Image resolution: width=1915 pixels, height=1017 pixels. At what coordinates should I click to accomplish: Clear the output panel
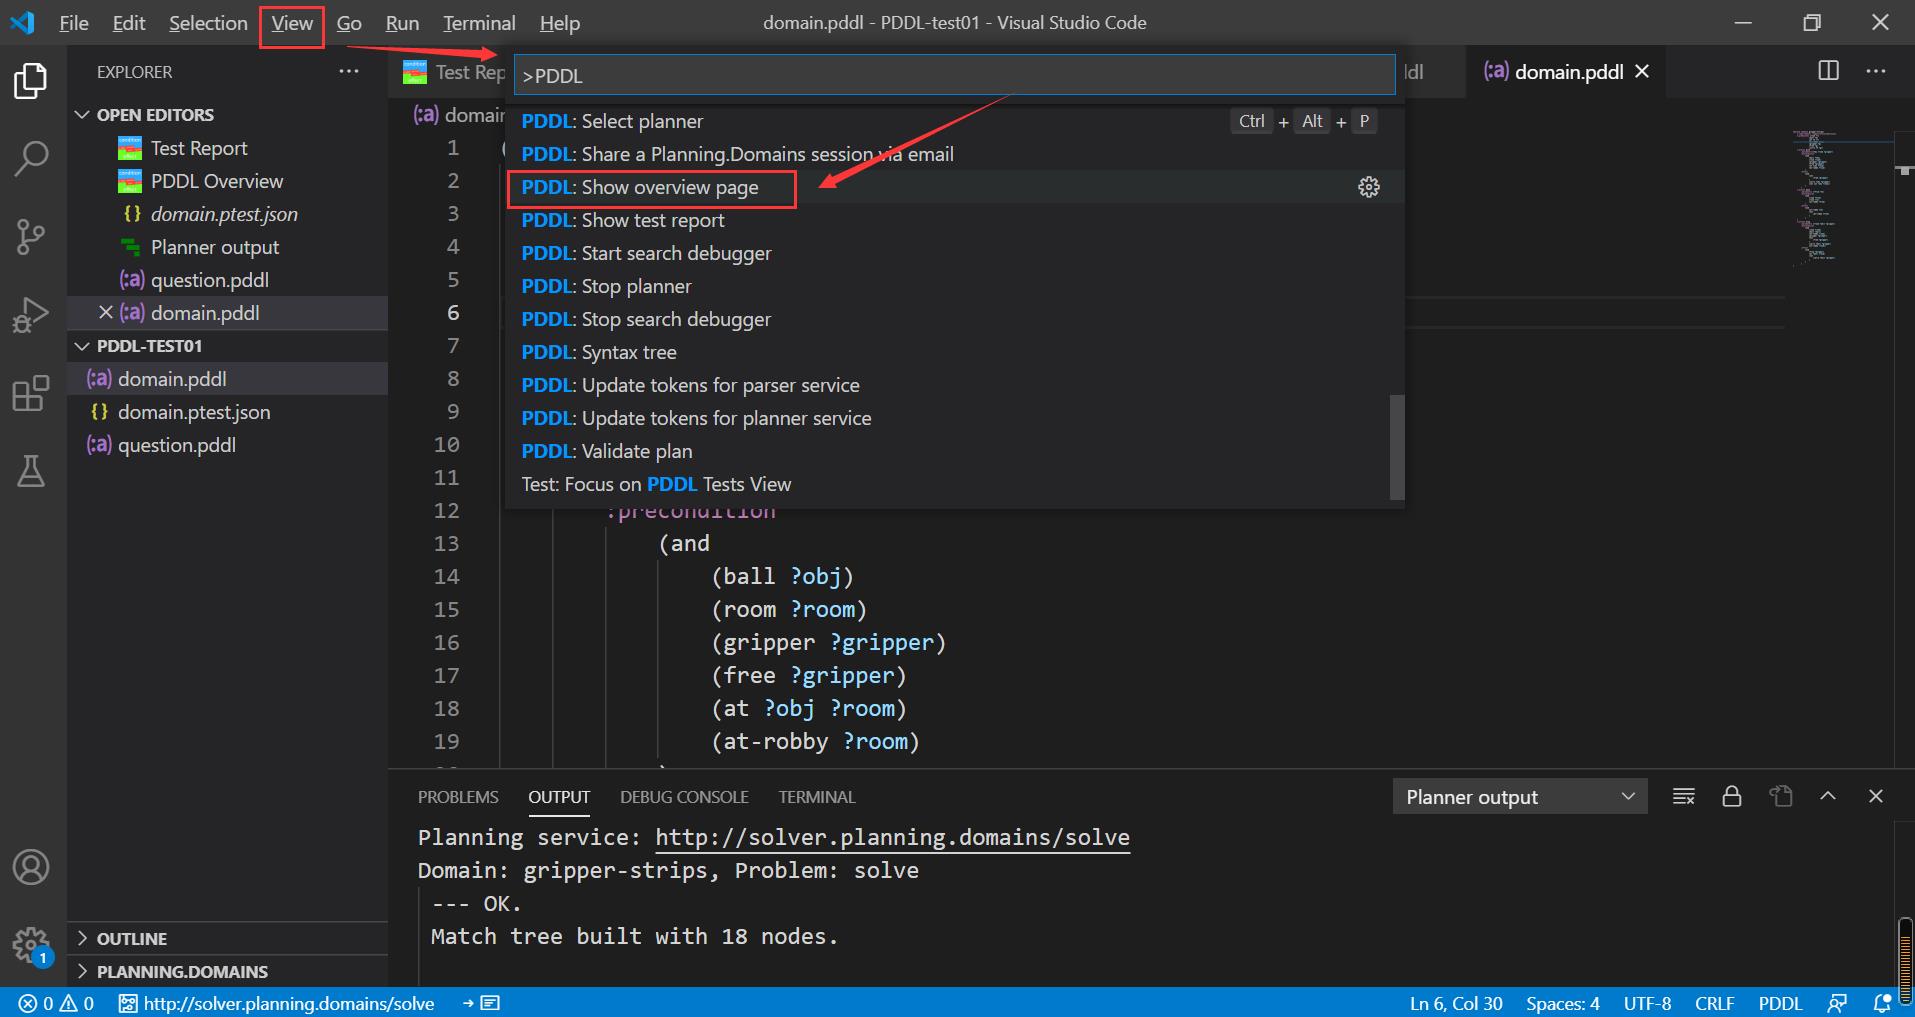pos(1684,796)
